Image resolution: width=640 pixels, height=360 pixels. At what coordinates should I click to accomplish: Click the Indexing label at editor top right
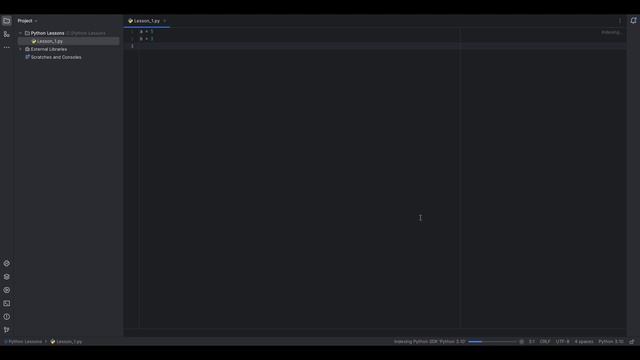pyautogui.click(x=611, y=32)
